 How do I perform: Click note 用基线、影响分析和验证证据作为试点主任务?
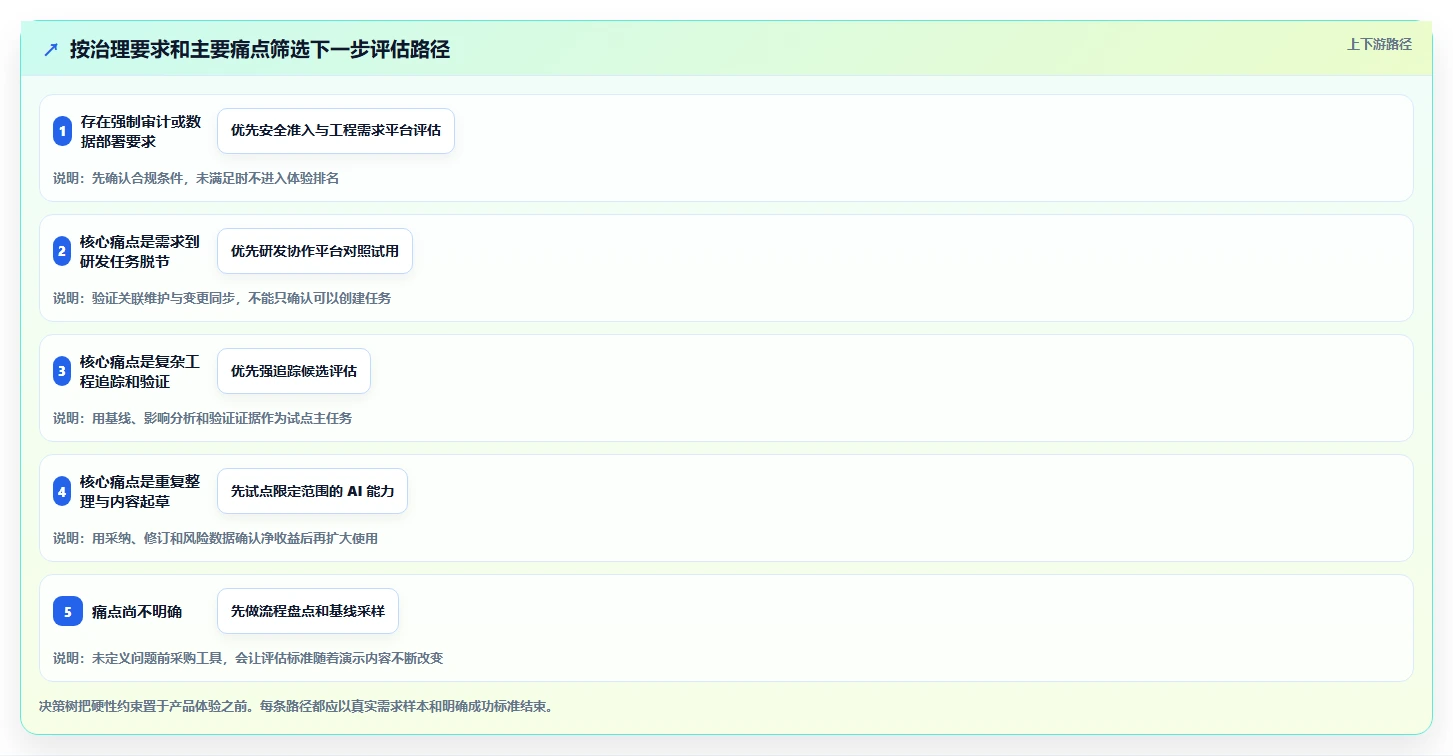coord(222,418)
